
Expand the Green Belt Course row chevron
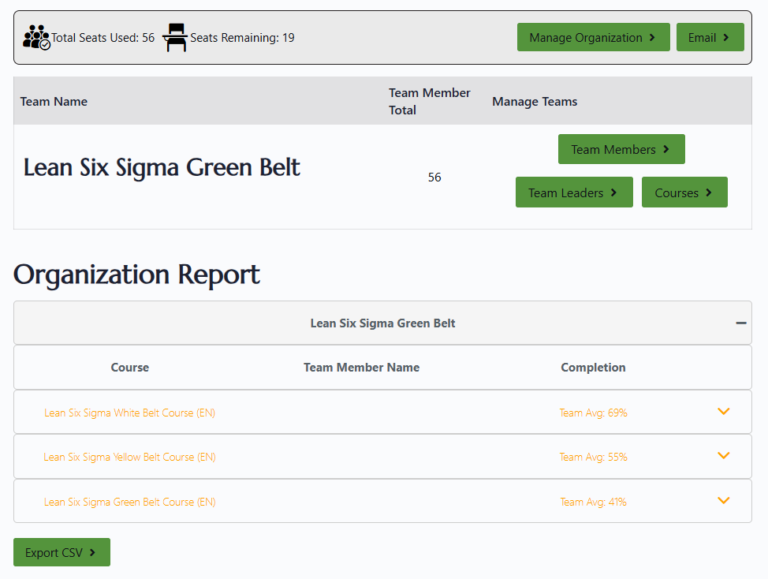coord(724,501)
